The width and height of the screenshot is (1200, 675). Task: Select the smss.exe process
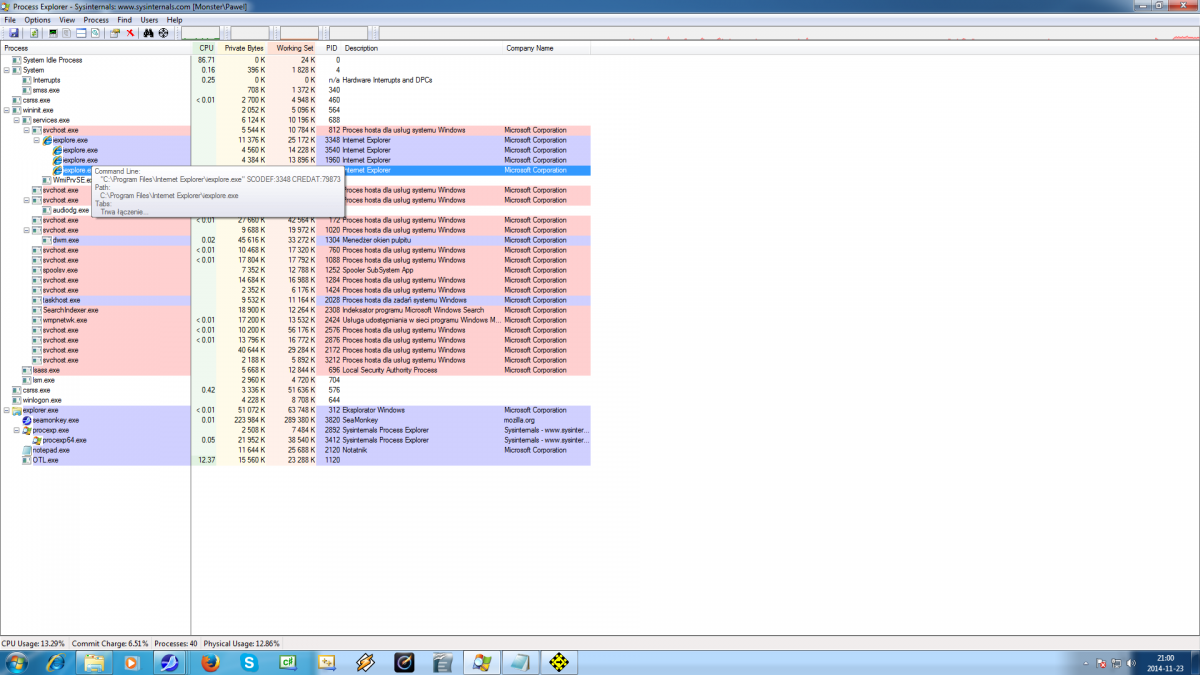(x=296, y=90)
